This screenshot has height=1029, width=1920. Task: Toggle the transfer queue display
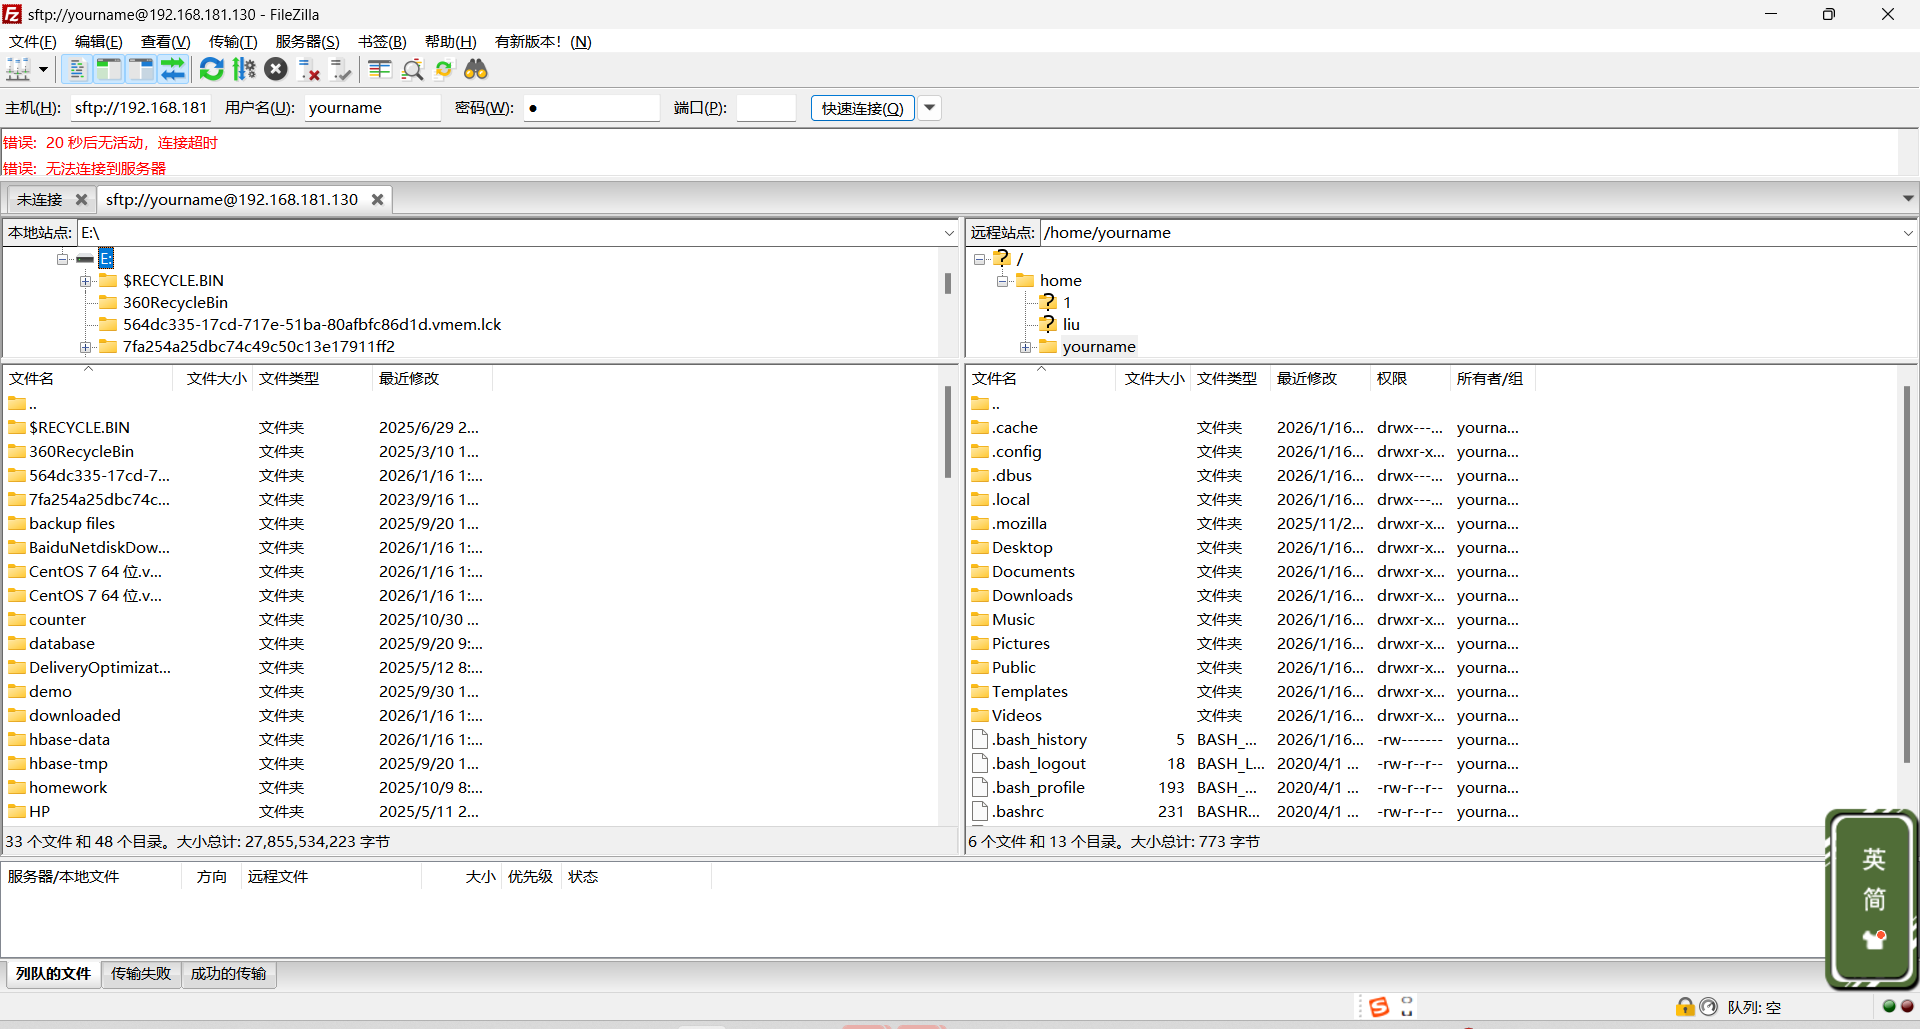pos(173,69)
